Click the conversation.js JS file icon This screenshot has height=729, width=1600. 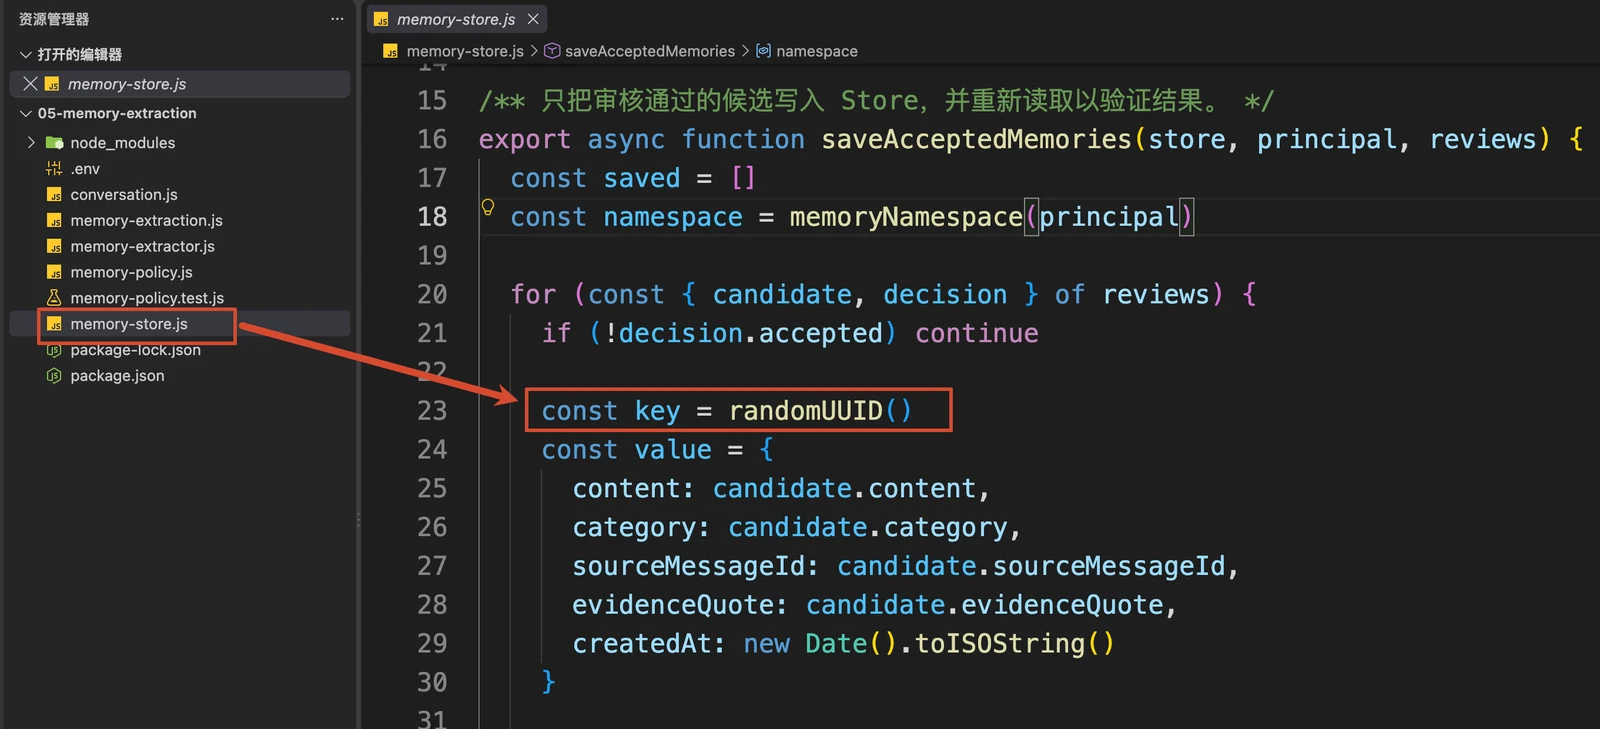coord(54,195)
